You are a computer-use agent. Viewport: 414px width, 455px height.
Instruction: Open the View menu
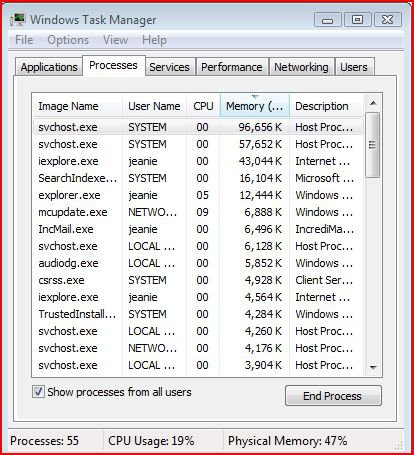pyautogui.click(x=115, y=40)
